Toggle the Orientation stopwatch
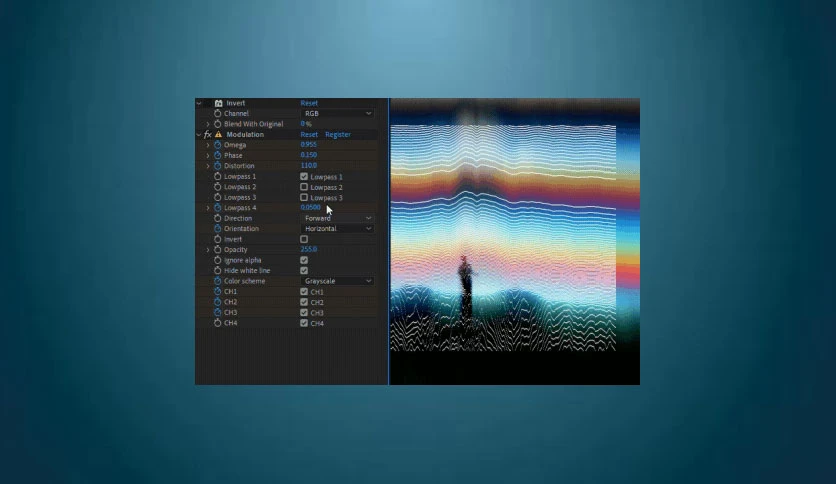This screenshot has height=484, width=836. (218, 229)
